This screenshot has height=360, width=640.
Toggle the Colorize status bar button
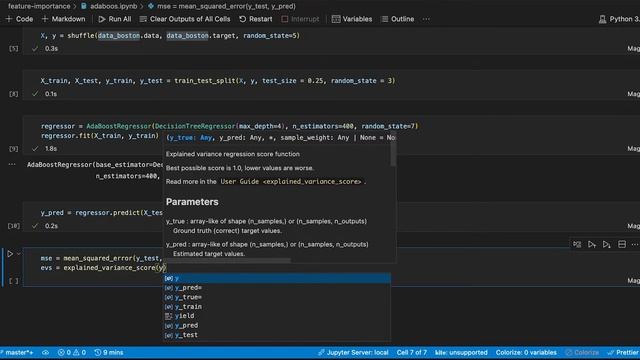point(582,353)
